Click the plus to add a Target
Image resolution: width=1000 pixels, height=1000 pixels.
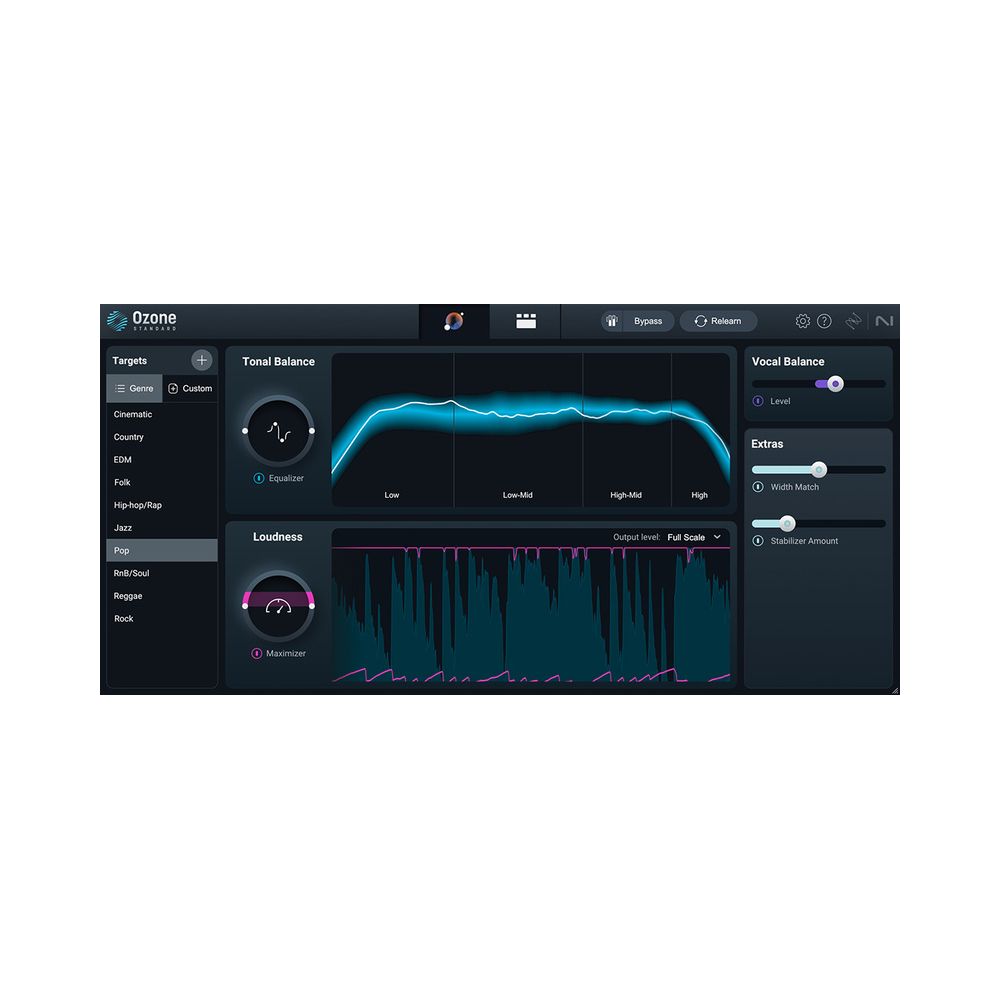(x=201, y=360)
